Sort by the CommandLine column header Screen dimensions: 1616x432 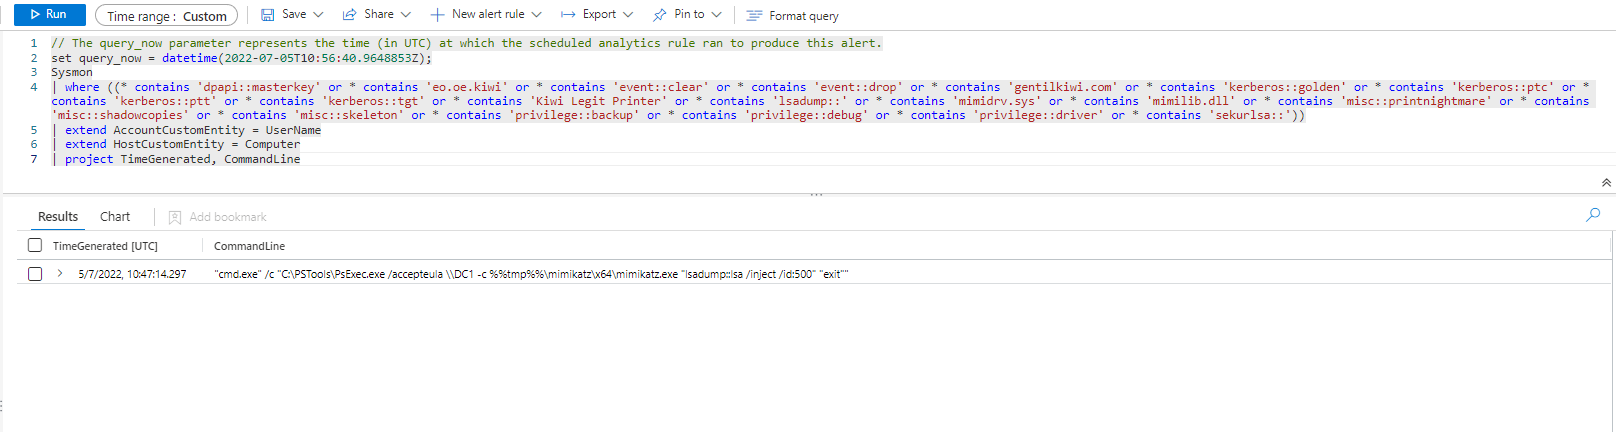point(249,246)
